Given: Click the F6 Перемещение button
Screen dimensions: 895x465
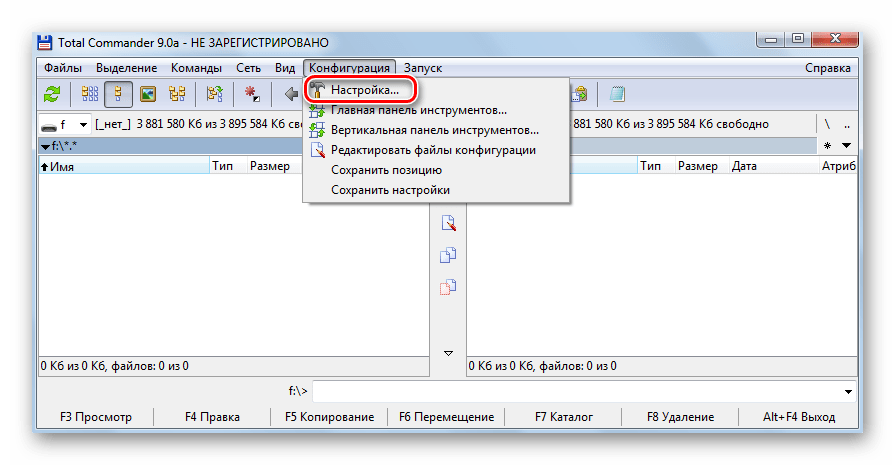Looking at the screenshot, I should click(x=446, y=417).
